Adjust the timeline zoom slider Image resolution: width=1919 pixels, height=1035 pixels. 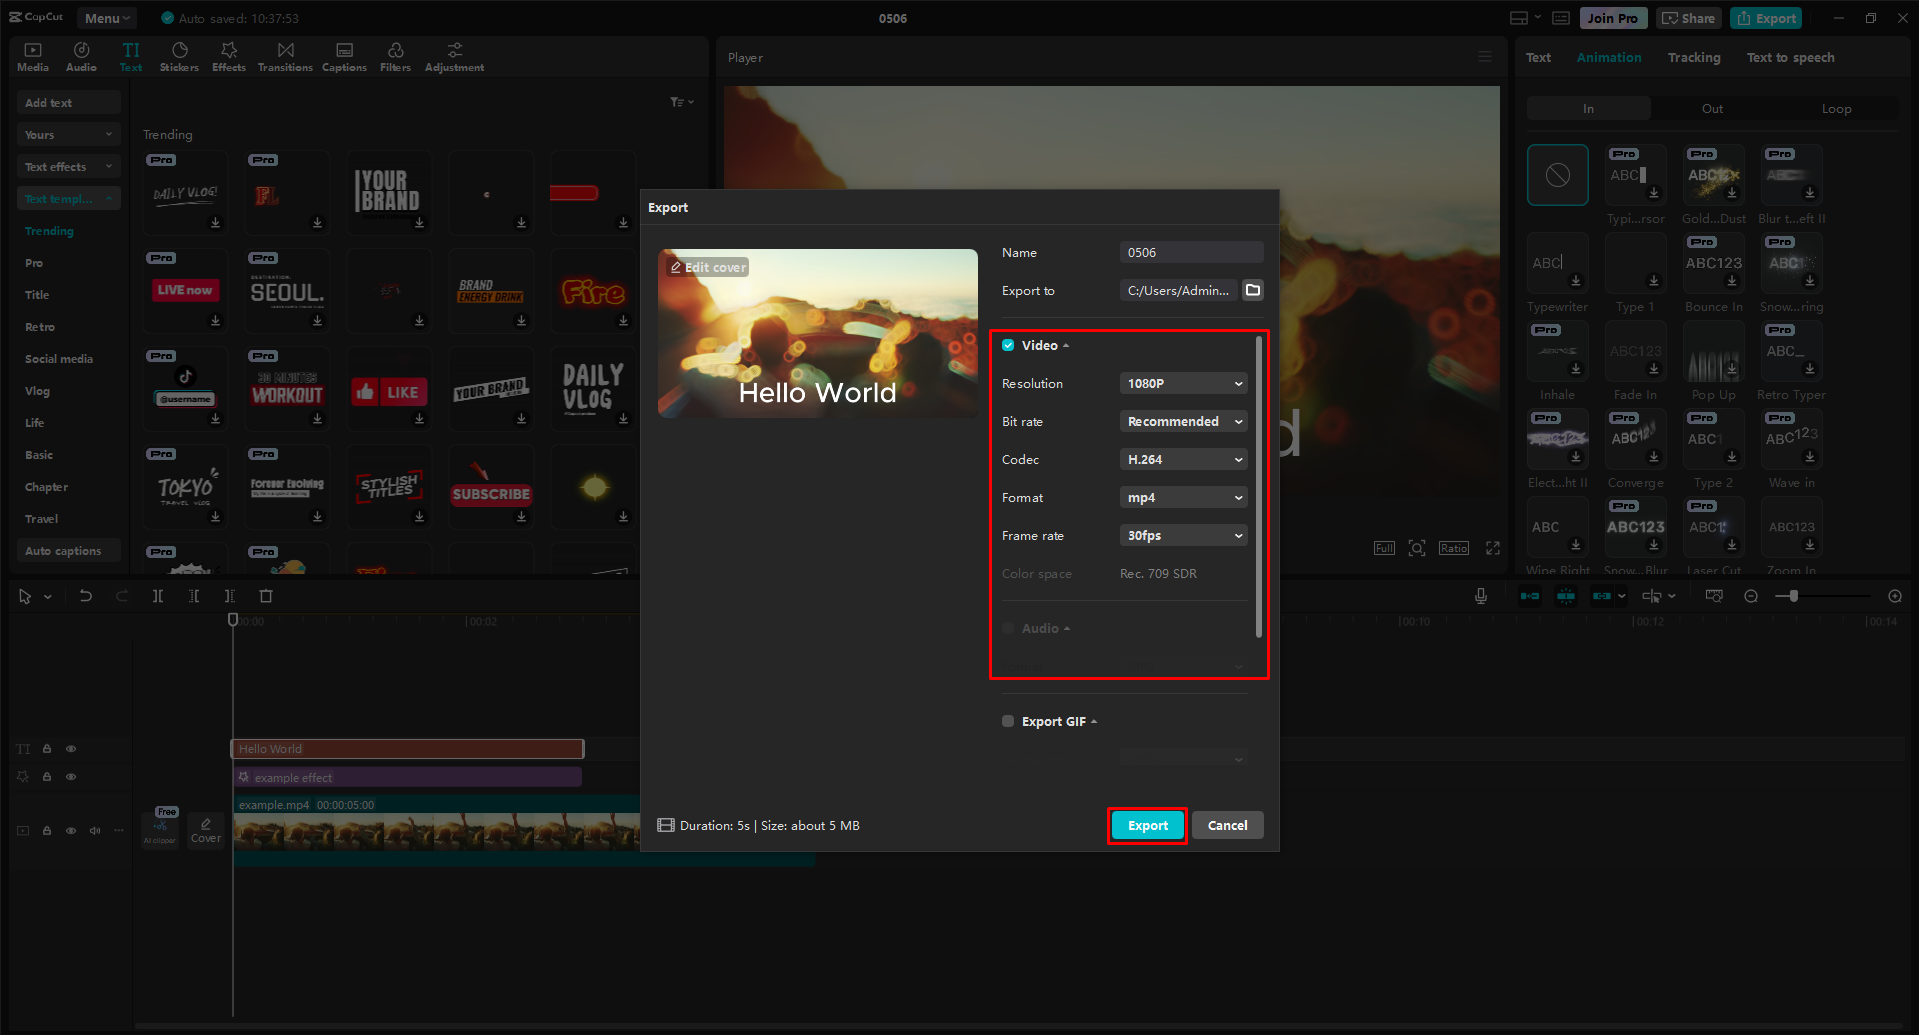tap(1794, 596)
